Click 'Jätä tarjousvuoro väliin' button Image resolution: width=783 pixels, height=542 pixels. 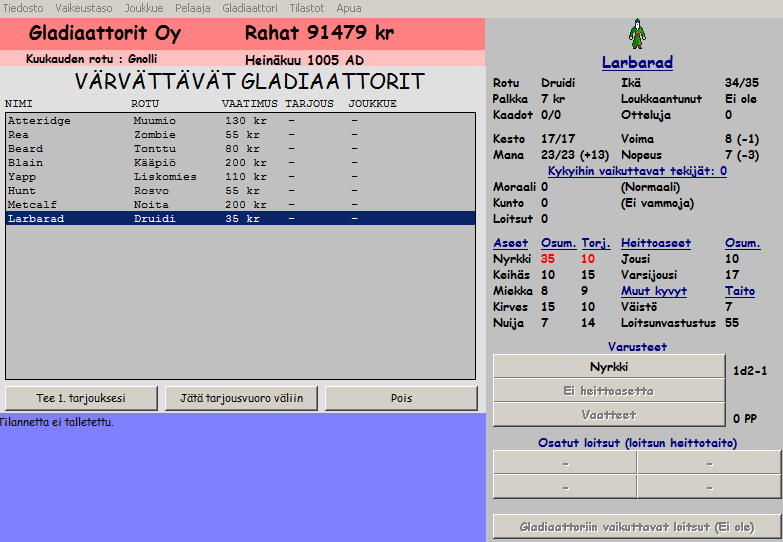tap(241, 398)
